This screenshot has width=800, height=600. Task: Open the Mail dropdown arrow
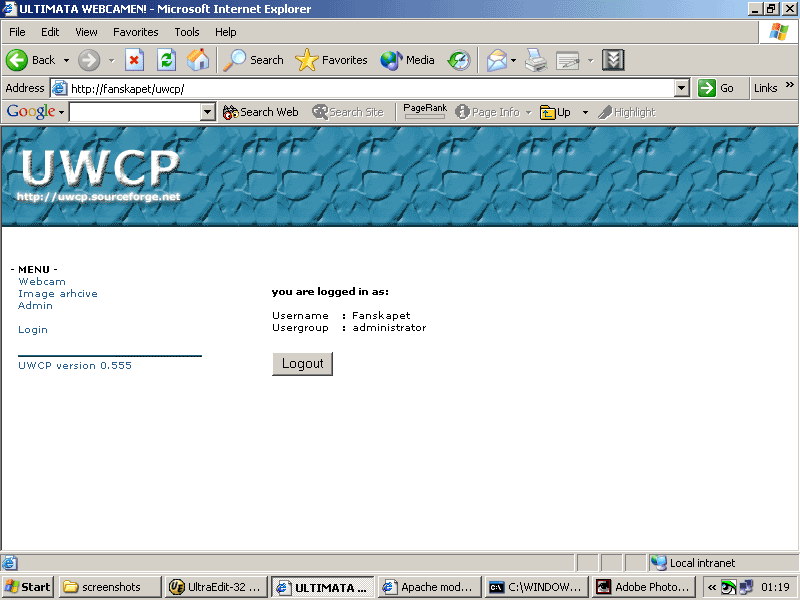pos(513,60)
